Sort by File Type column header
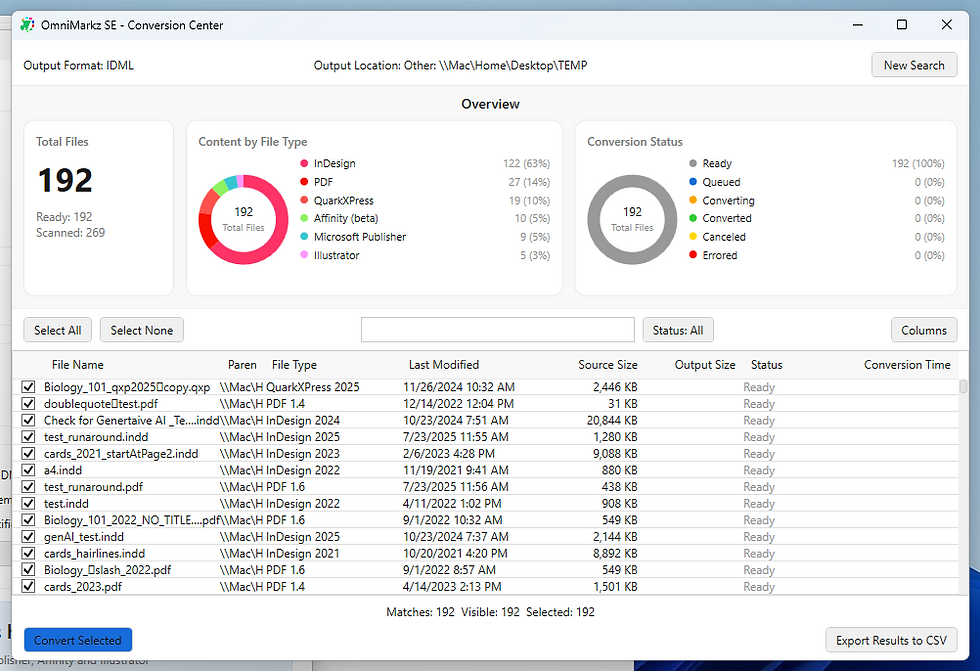The height and width of the screenshot is (671, 980). [294, 365]
